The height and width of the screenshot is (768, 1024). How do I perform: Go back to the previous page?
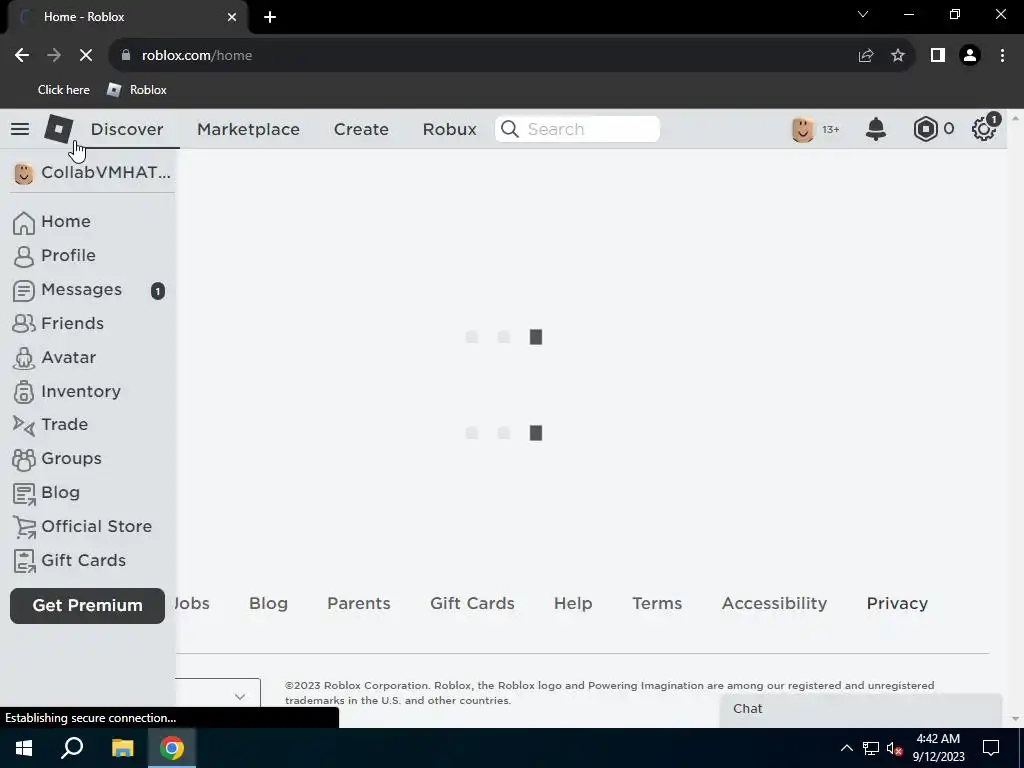pos(22,56)
